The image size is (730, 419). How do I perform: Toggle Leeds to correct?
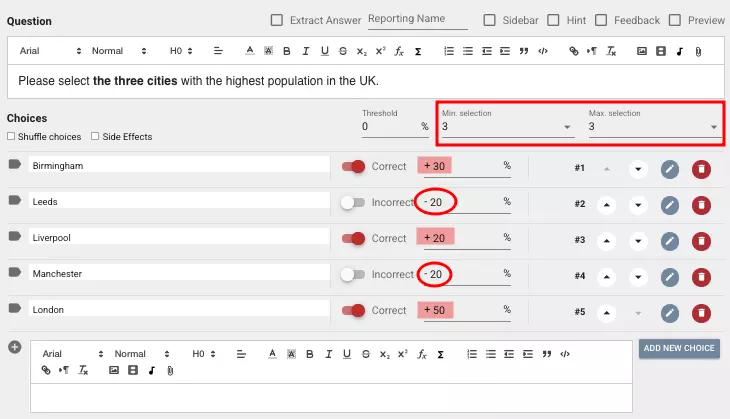click(352, 203)
